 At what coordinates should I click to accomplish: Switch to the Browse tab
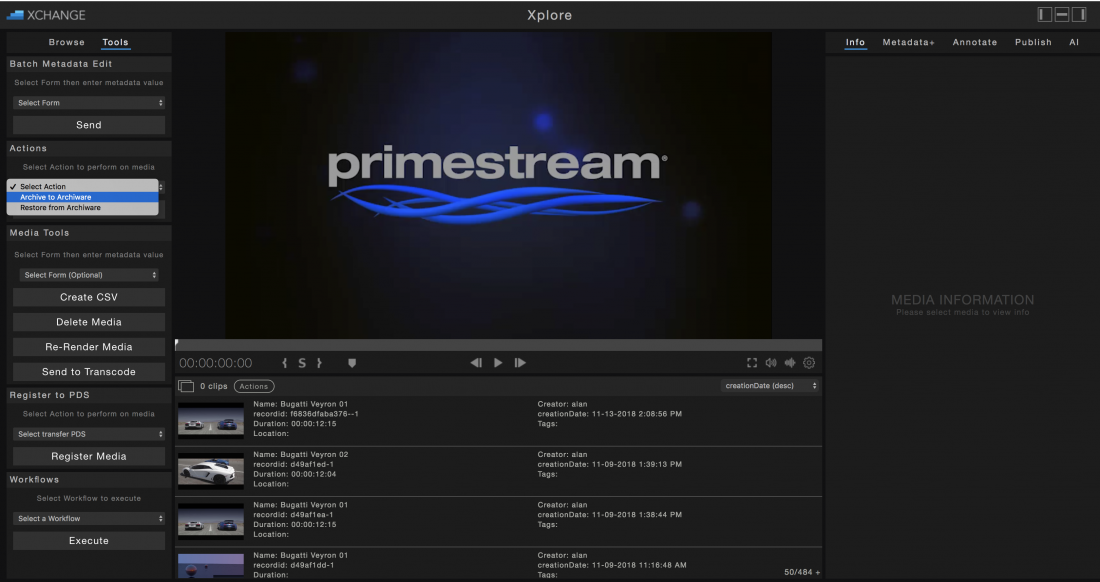[x=67, y=42]
